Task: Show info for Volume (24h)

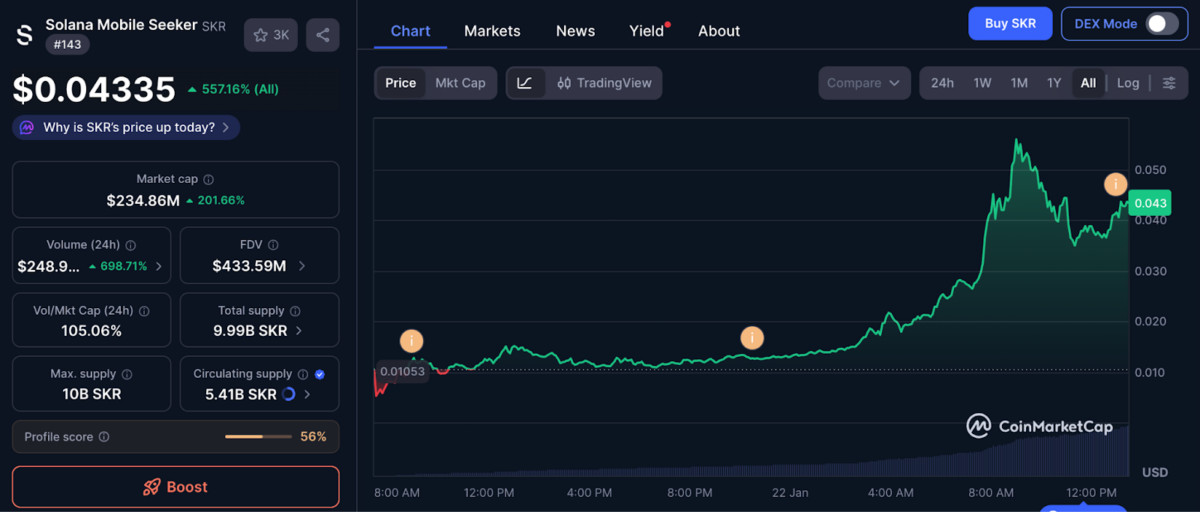Action: click(x=131, y=245)
